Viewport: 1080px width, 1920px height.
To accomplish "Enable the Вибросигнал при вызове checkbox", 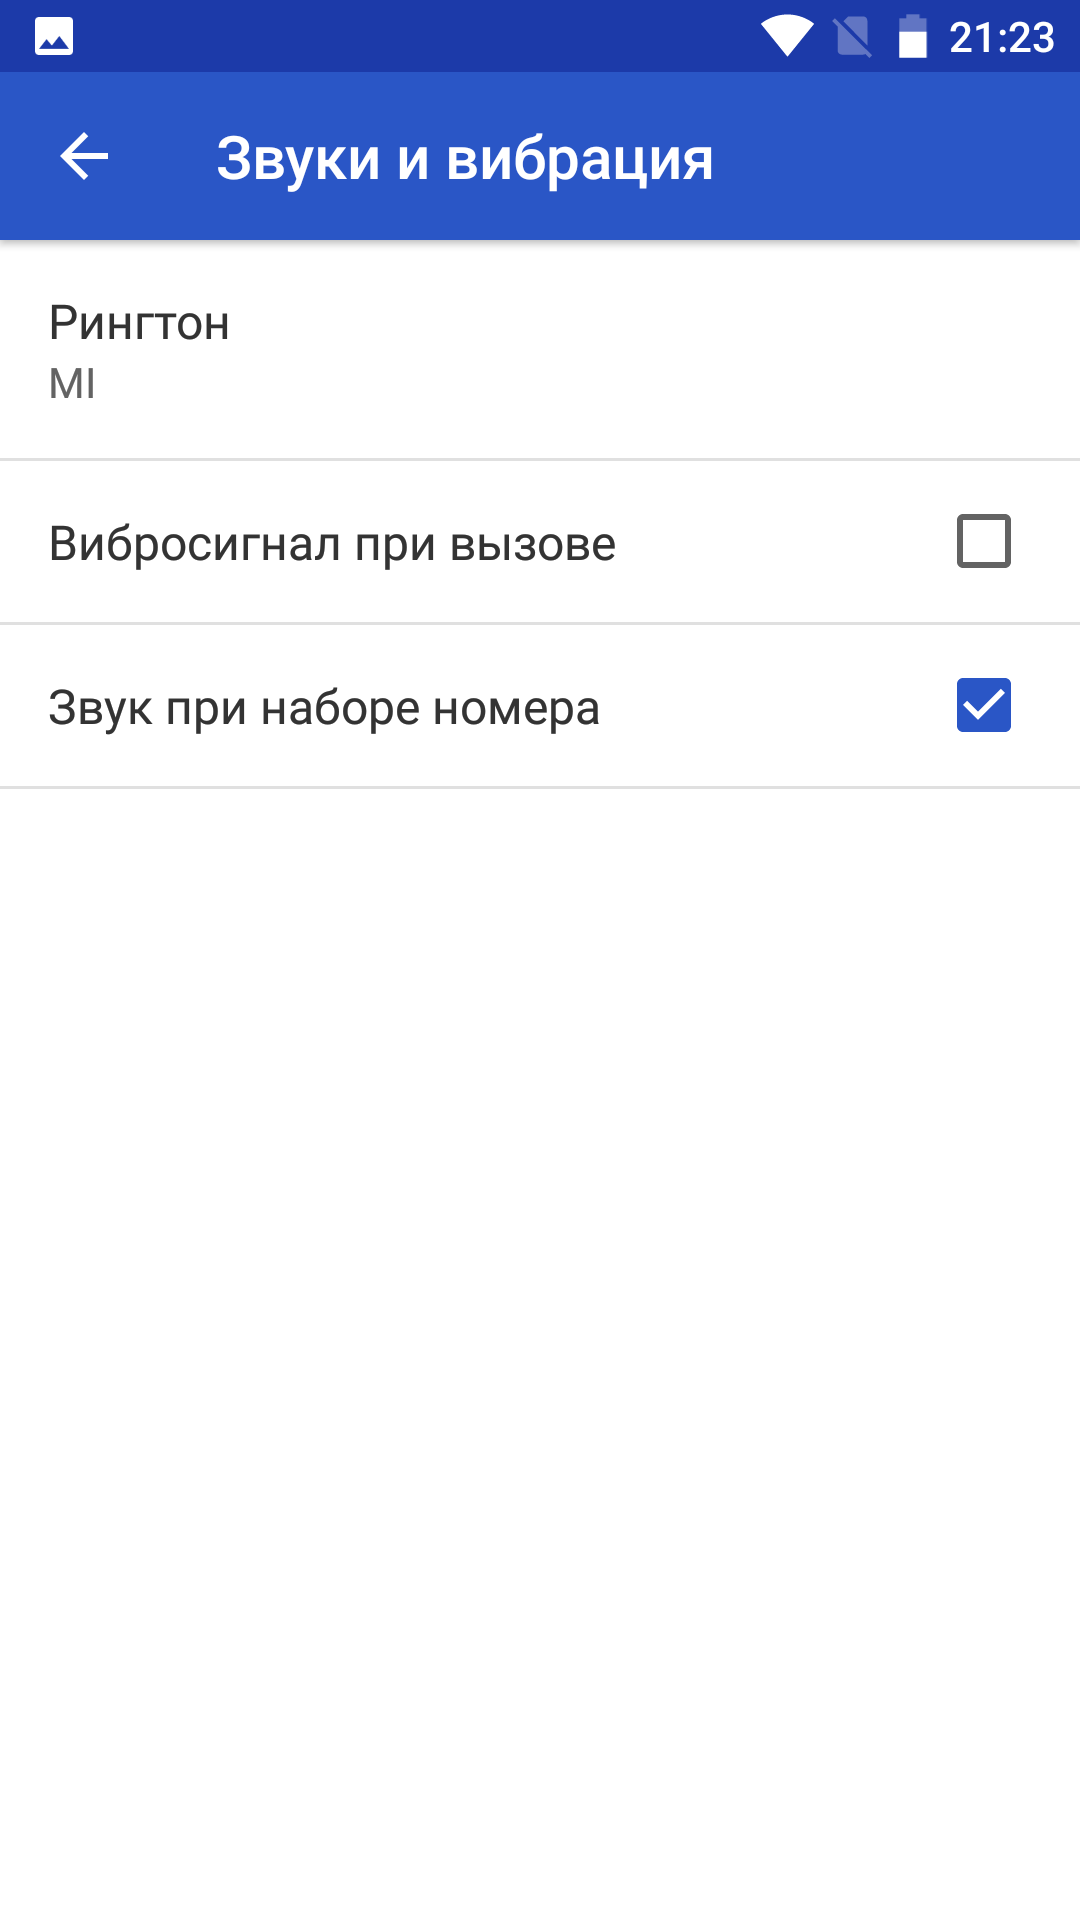I will (984, 541).
